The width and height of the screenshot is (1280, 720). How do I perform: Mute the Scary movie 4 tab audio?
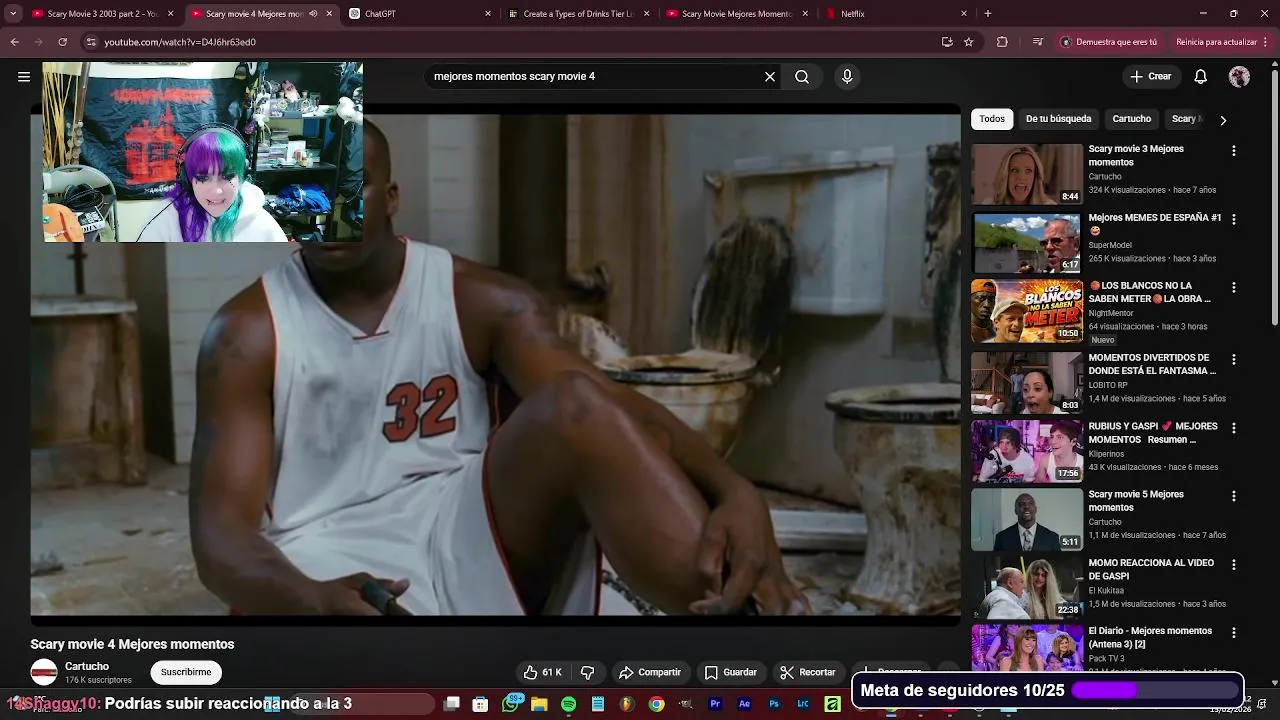pyautogui.click(x=313, y=14)
